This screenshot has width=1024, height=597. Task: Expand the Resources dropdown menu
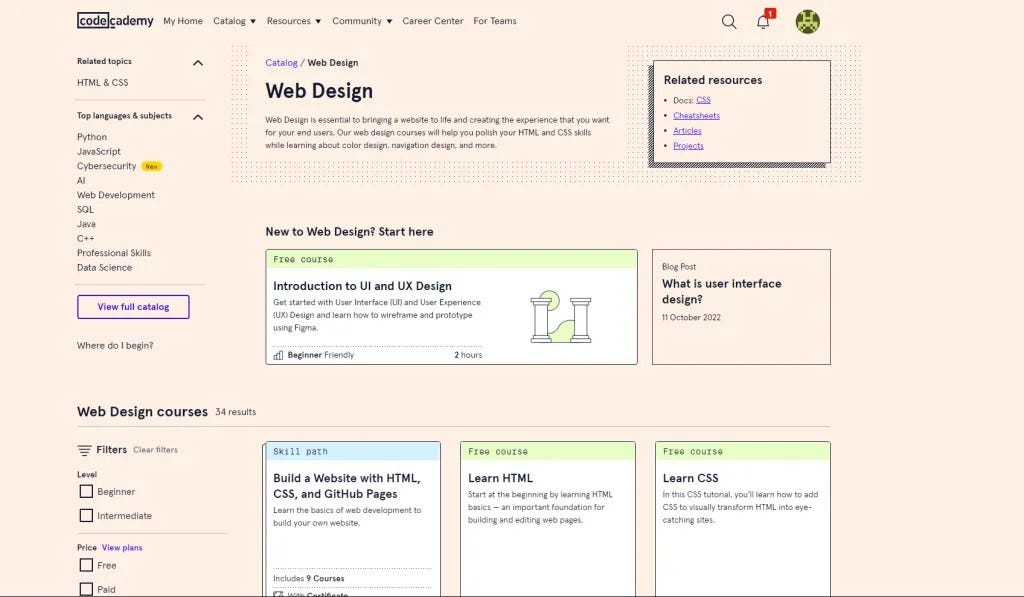coord(294,21)
